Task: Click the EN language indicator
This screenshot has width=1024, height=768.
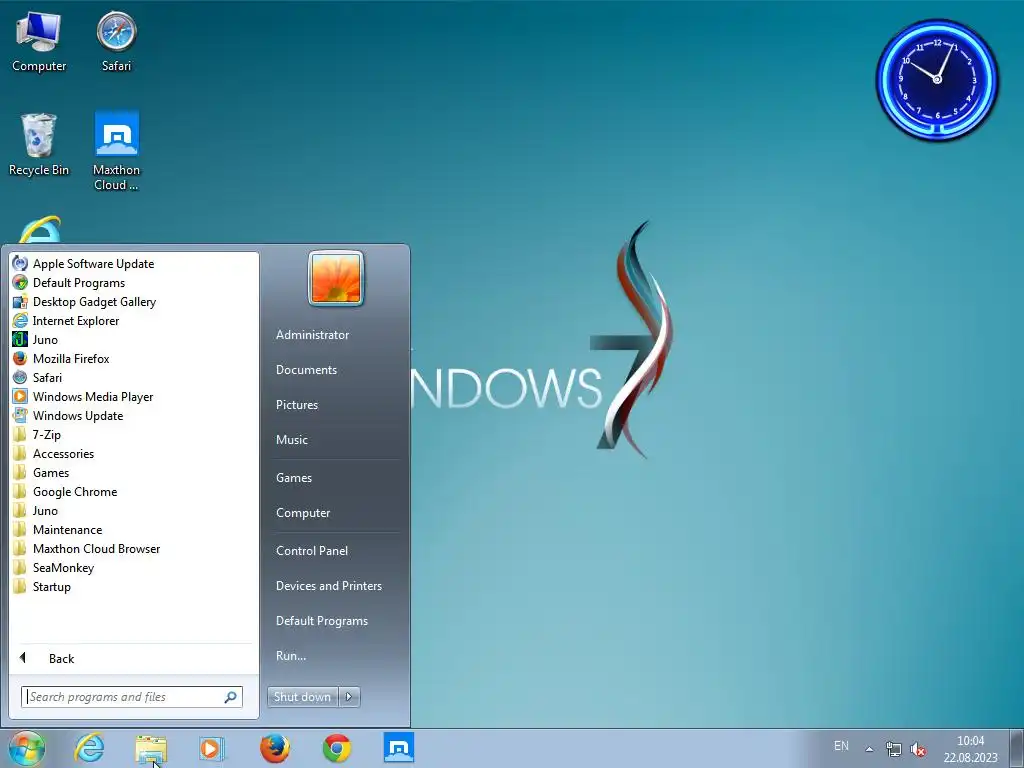Action: (841, 746)
